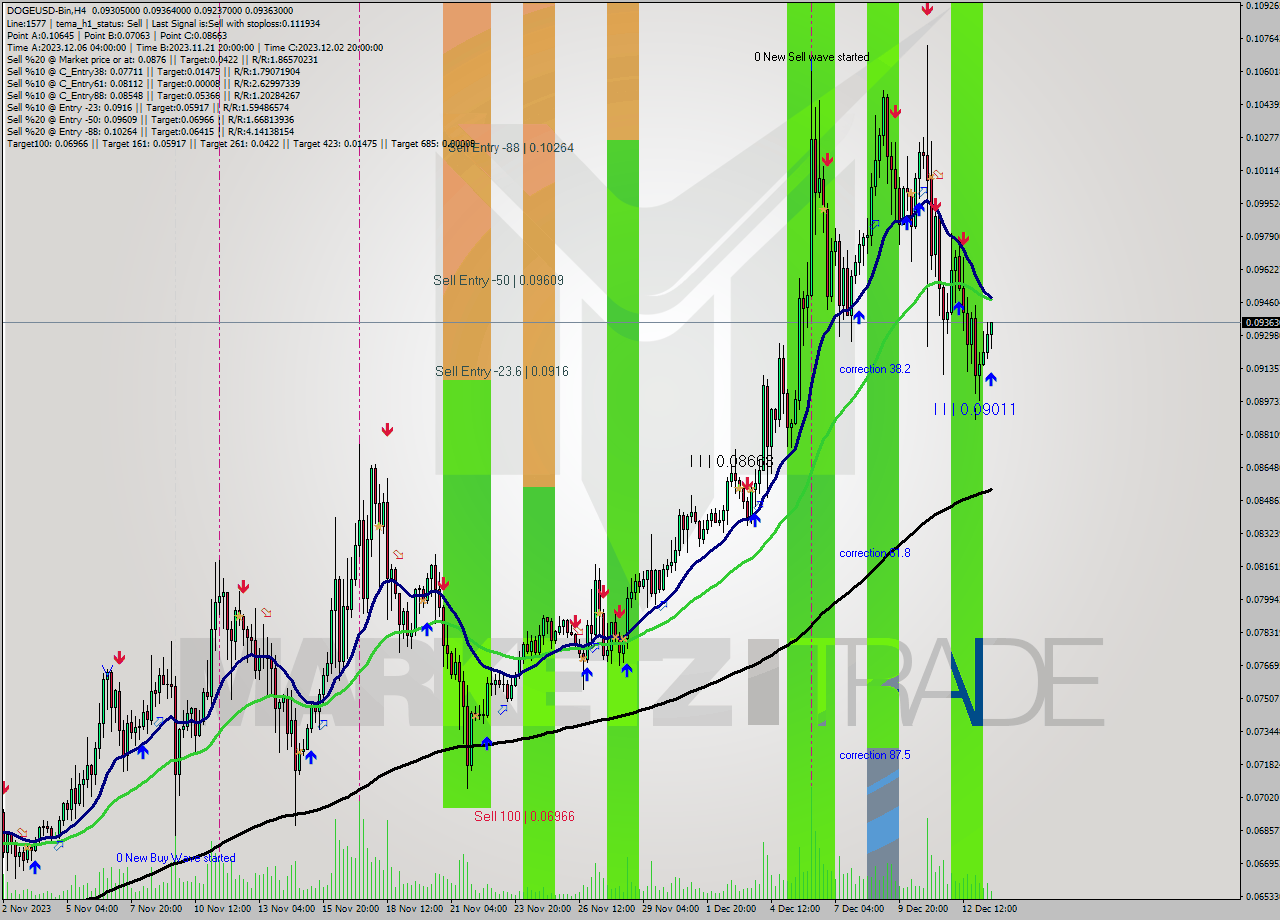The width and height of the screenshot is (1280, 920).
Task: Click the 0.10439 price axis value
Action: [x=1261, y=105]
